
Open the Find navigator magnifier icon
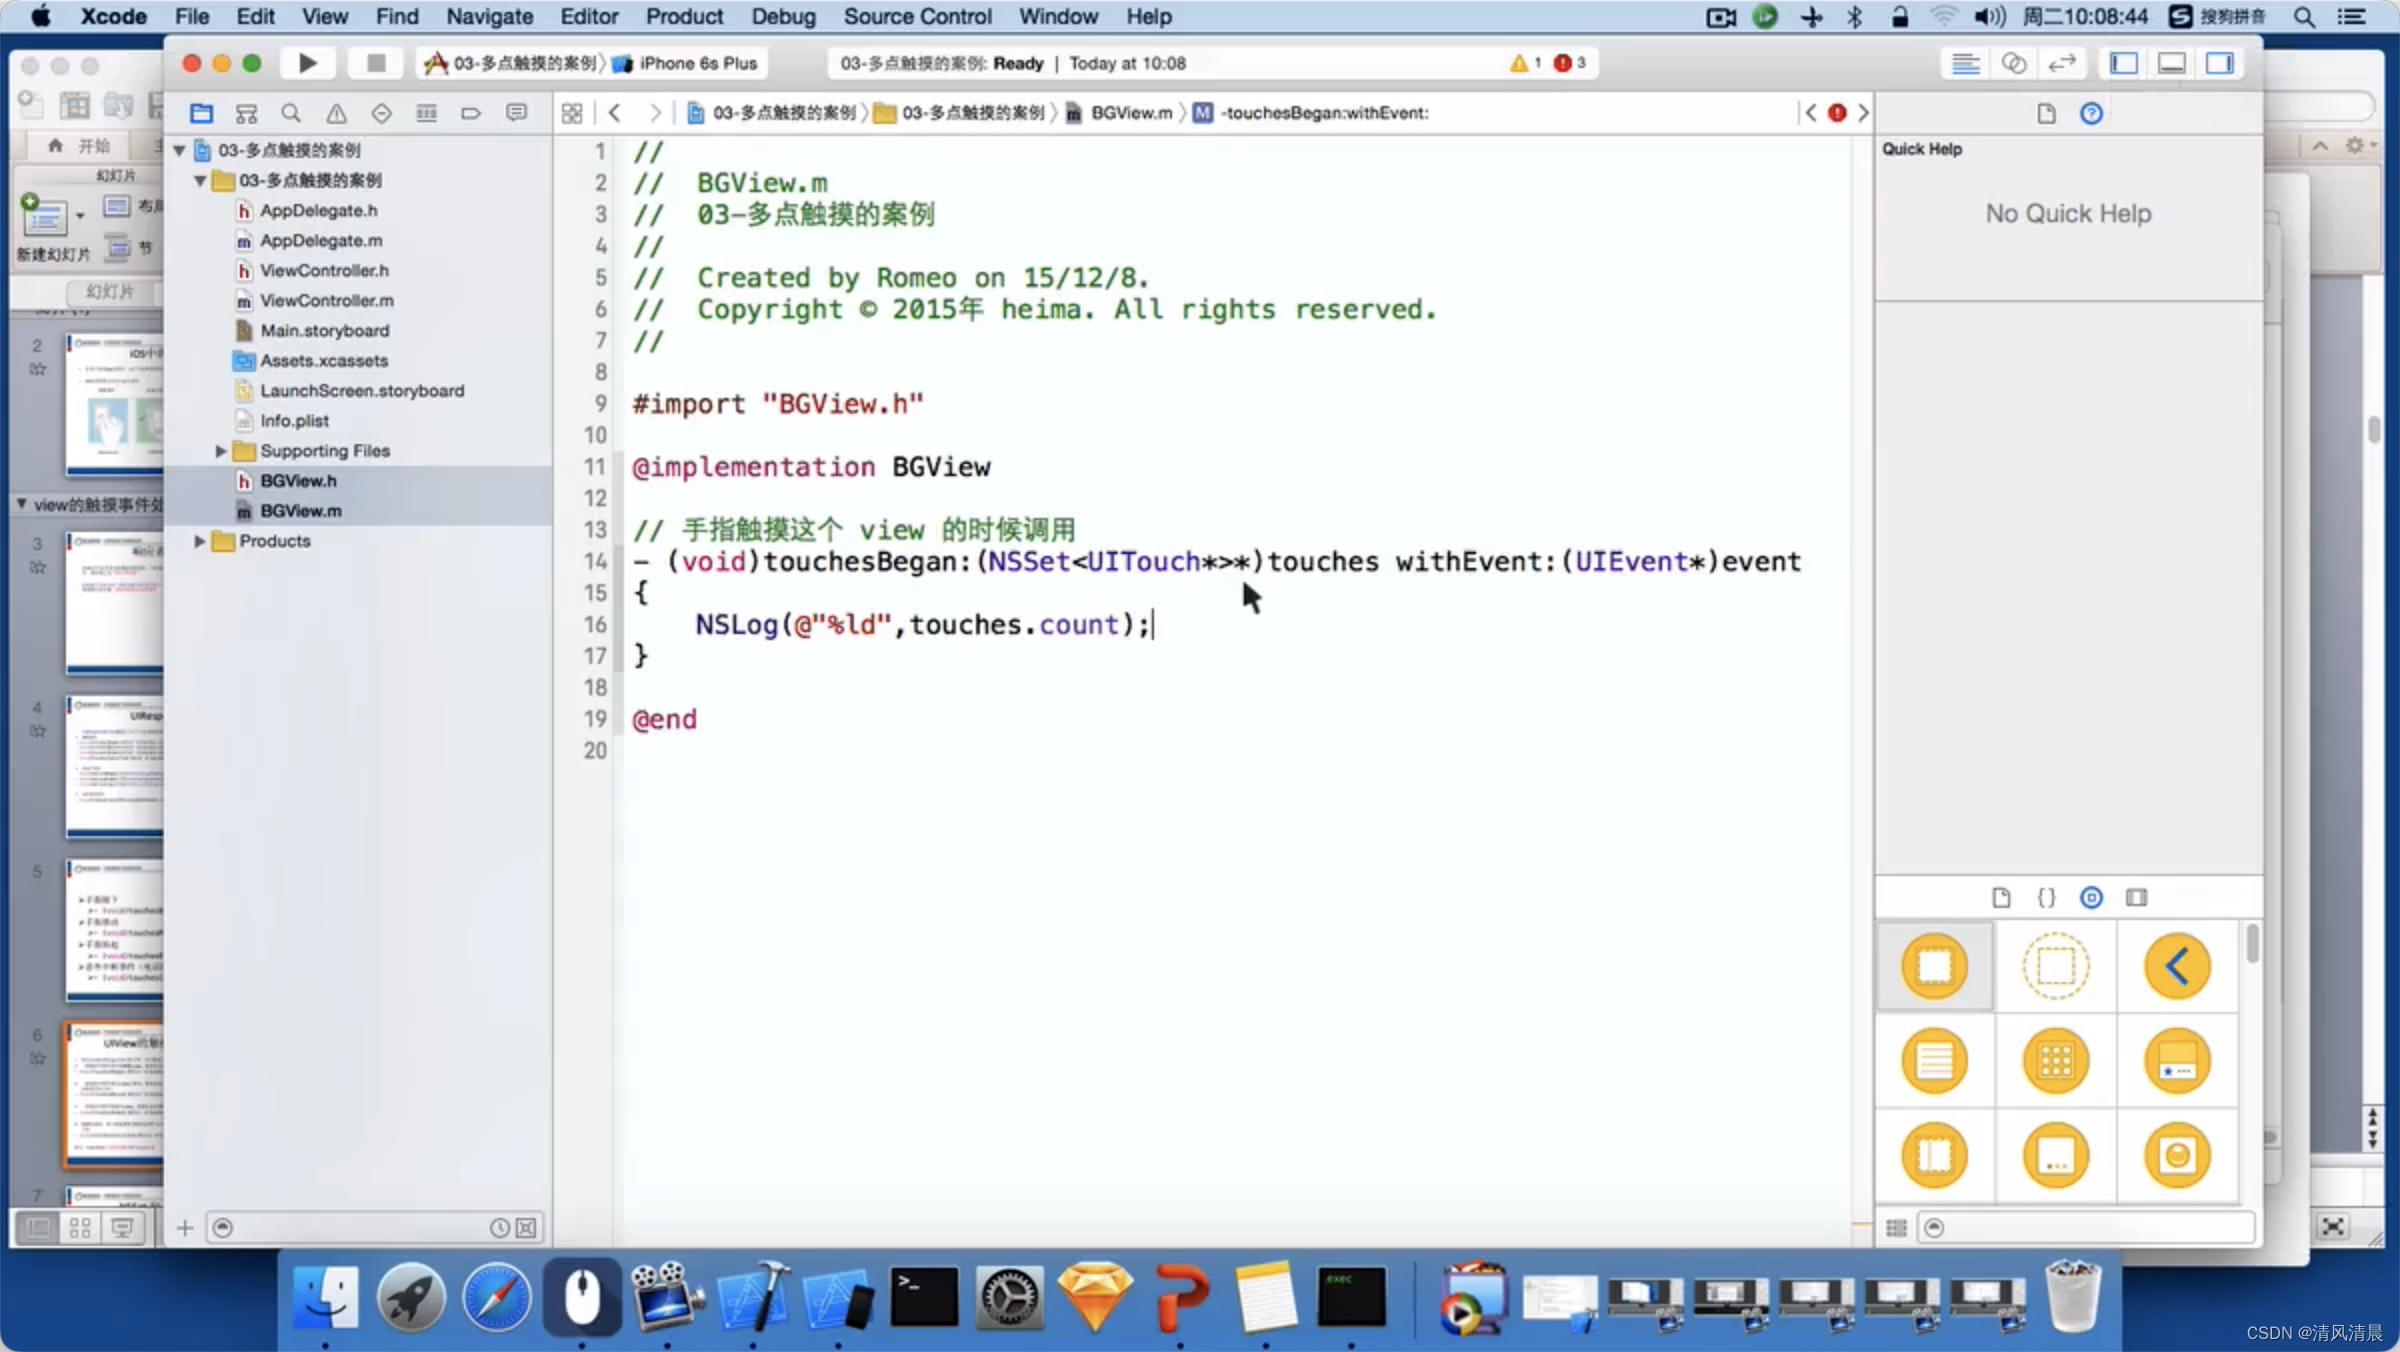[291, 113]
